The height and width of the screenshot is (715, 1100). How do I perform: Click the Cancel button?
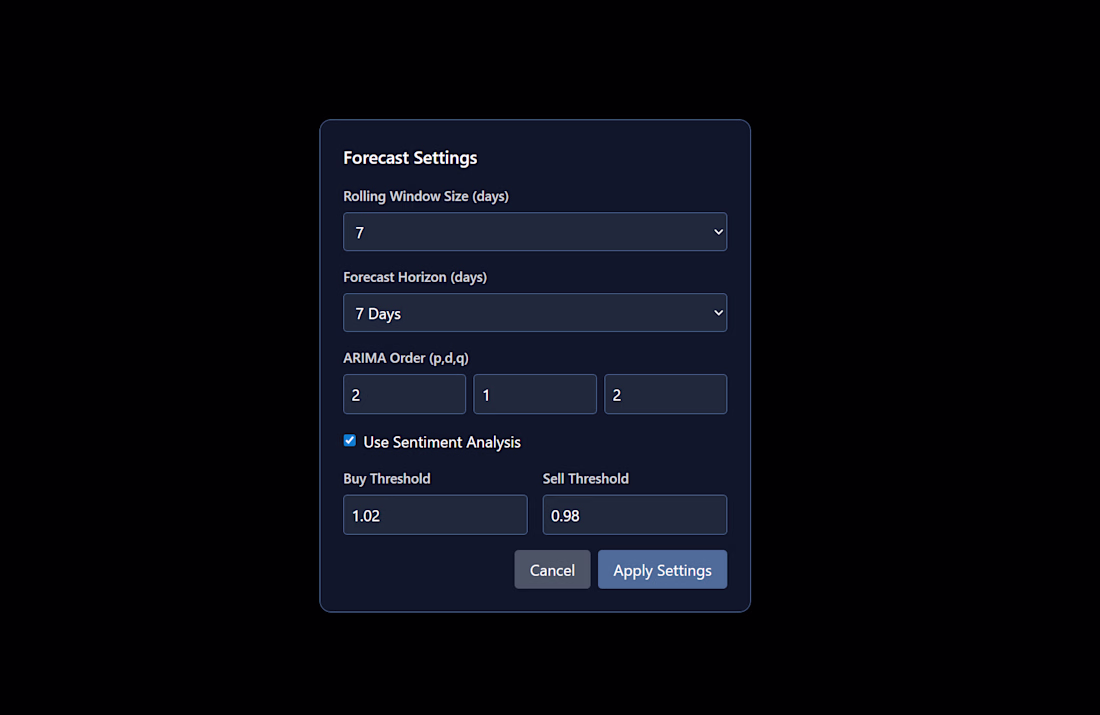[552, 570]
